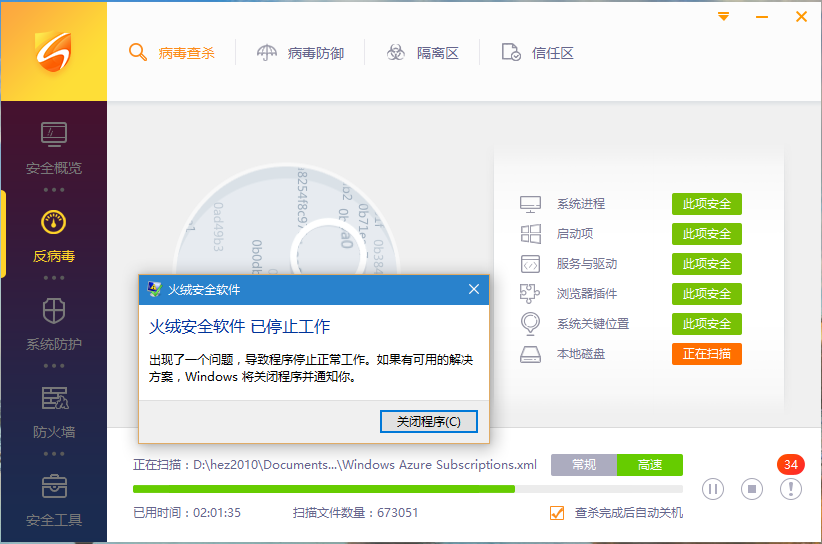The height and width of the screenshot is (544, 822).
Task: Click the green scan progress bar
Action: (323, 489)
